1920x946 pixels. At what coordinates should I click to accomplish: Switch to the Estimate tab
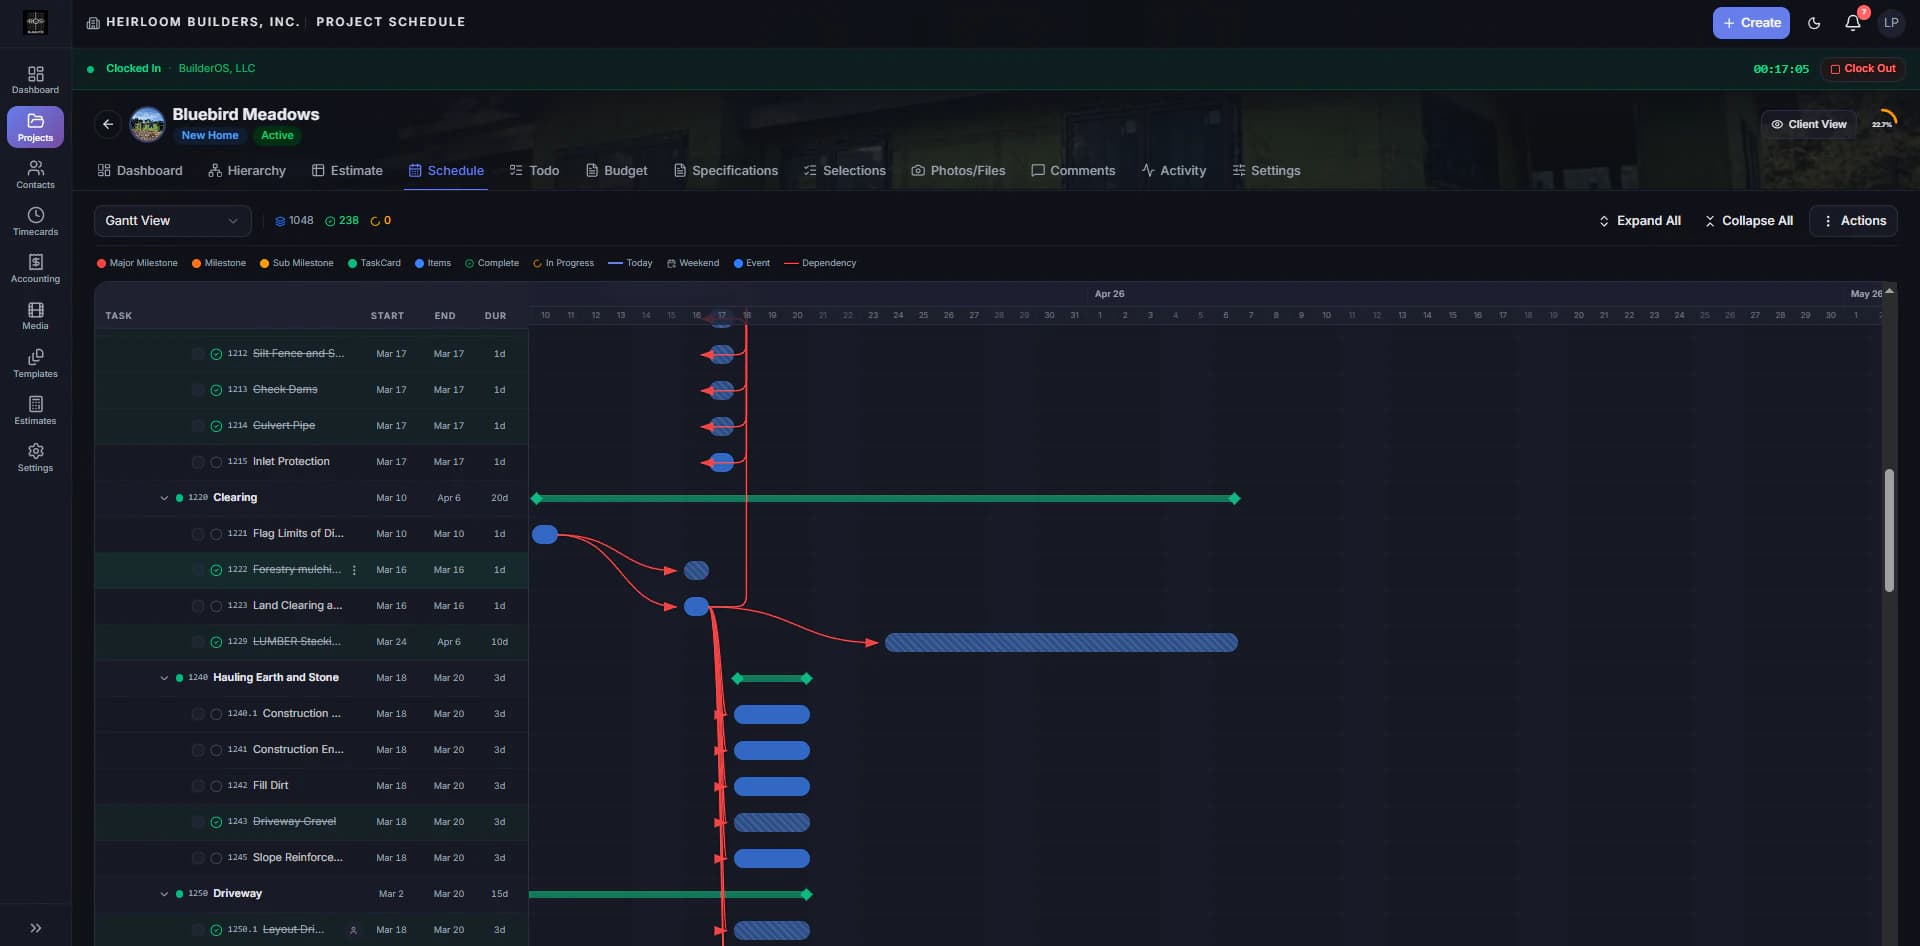[347, 171]
